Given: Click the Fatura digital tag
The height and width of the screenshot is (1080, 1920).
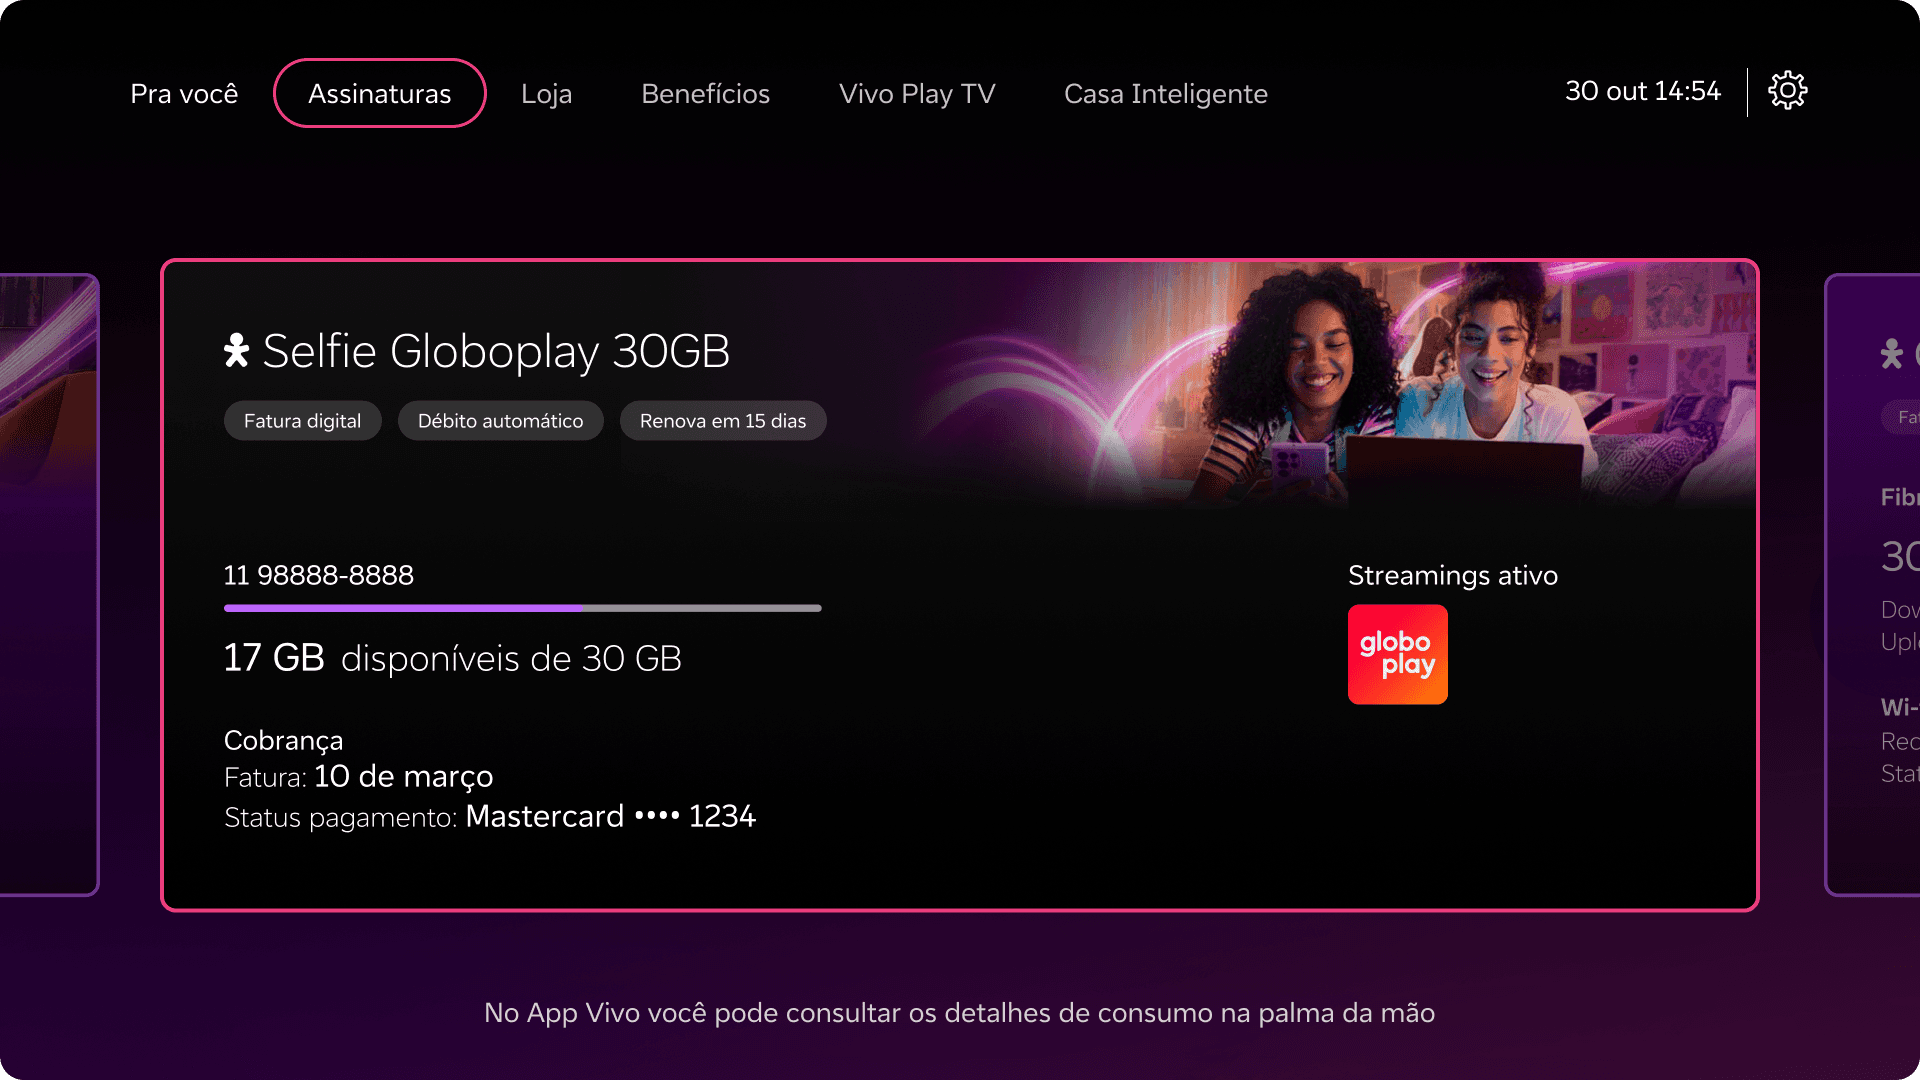Looking at the screenshot, I should coord(303,421).
